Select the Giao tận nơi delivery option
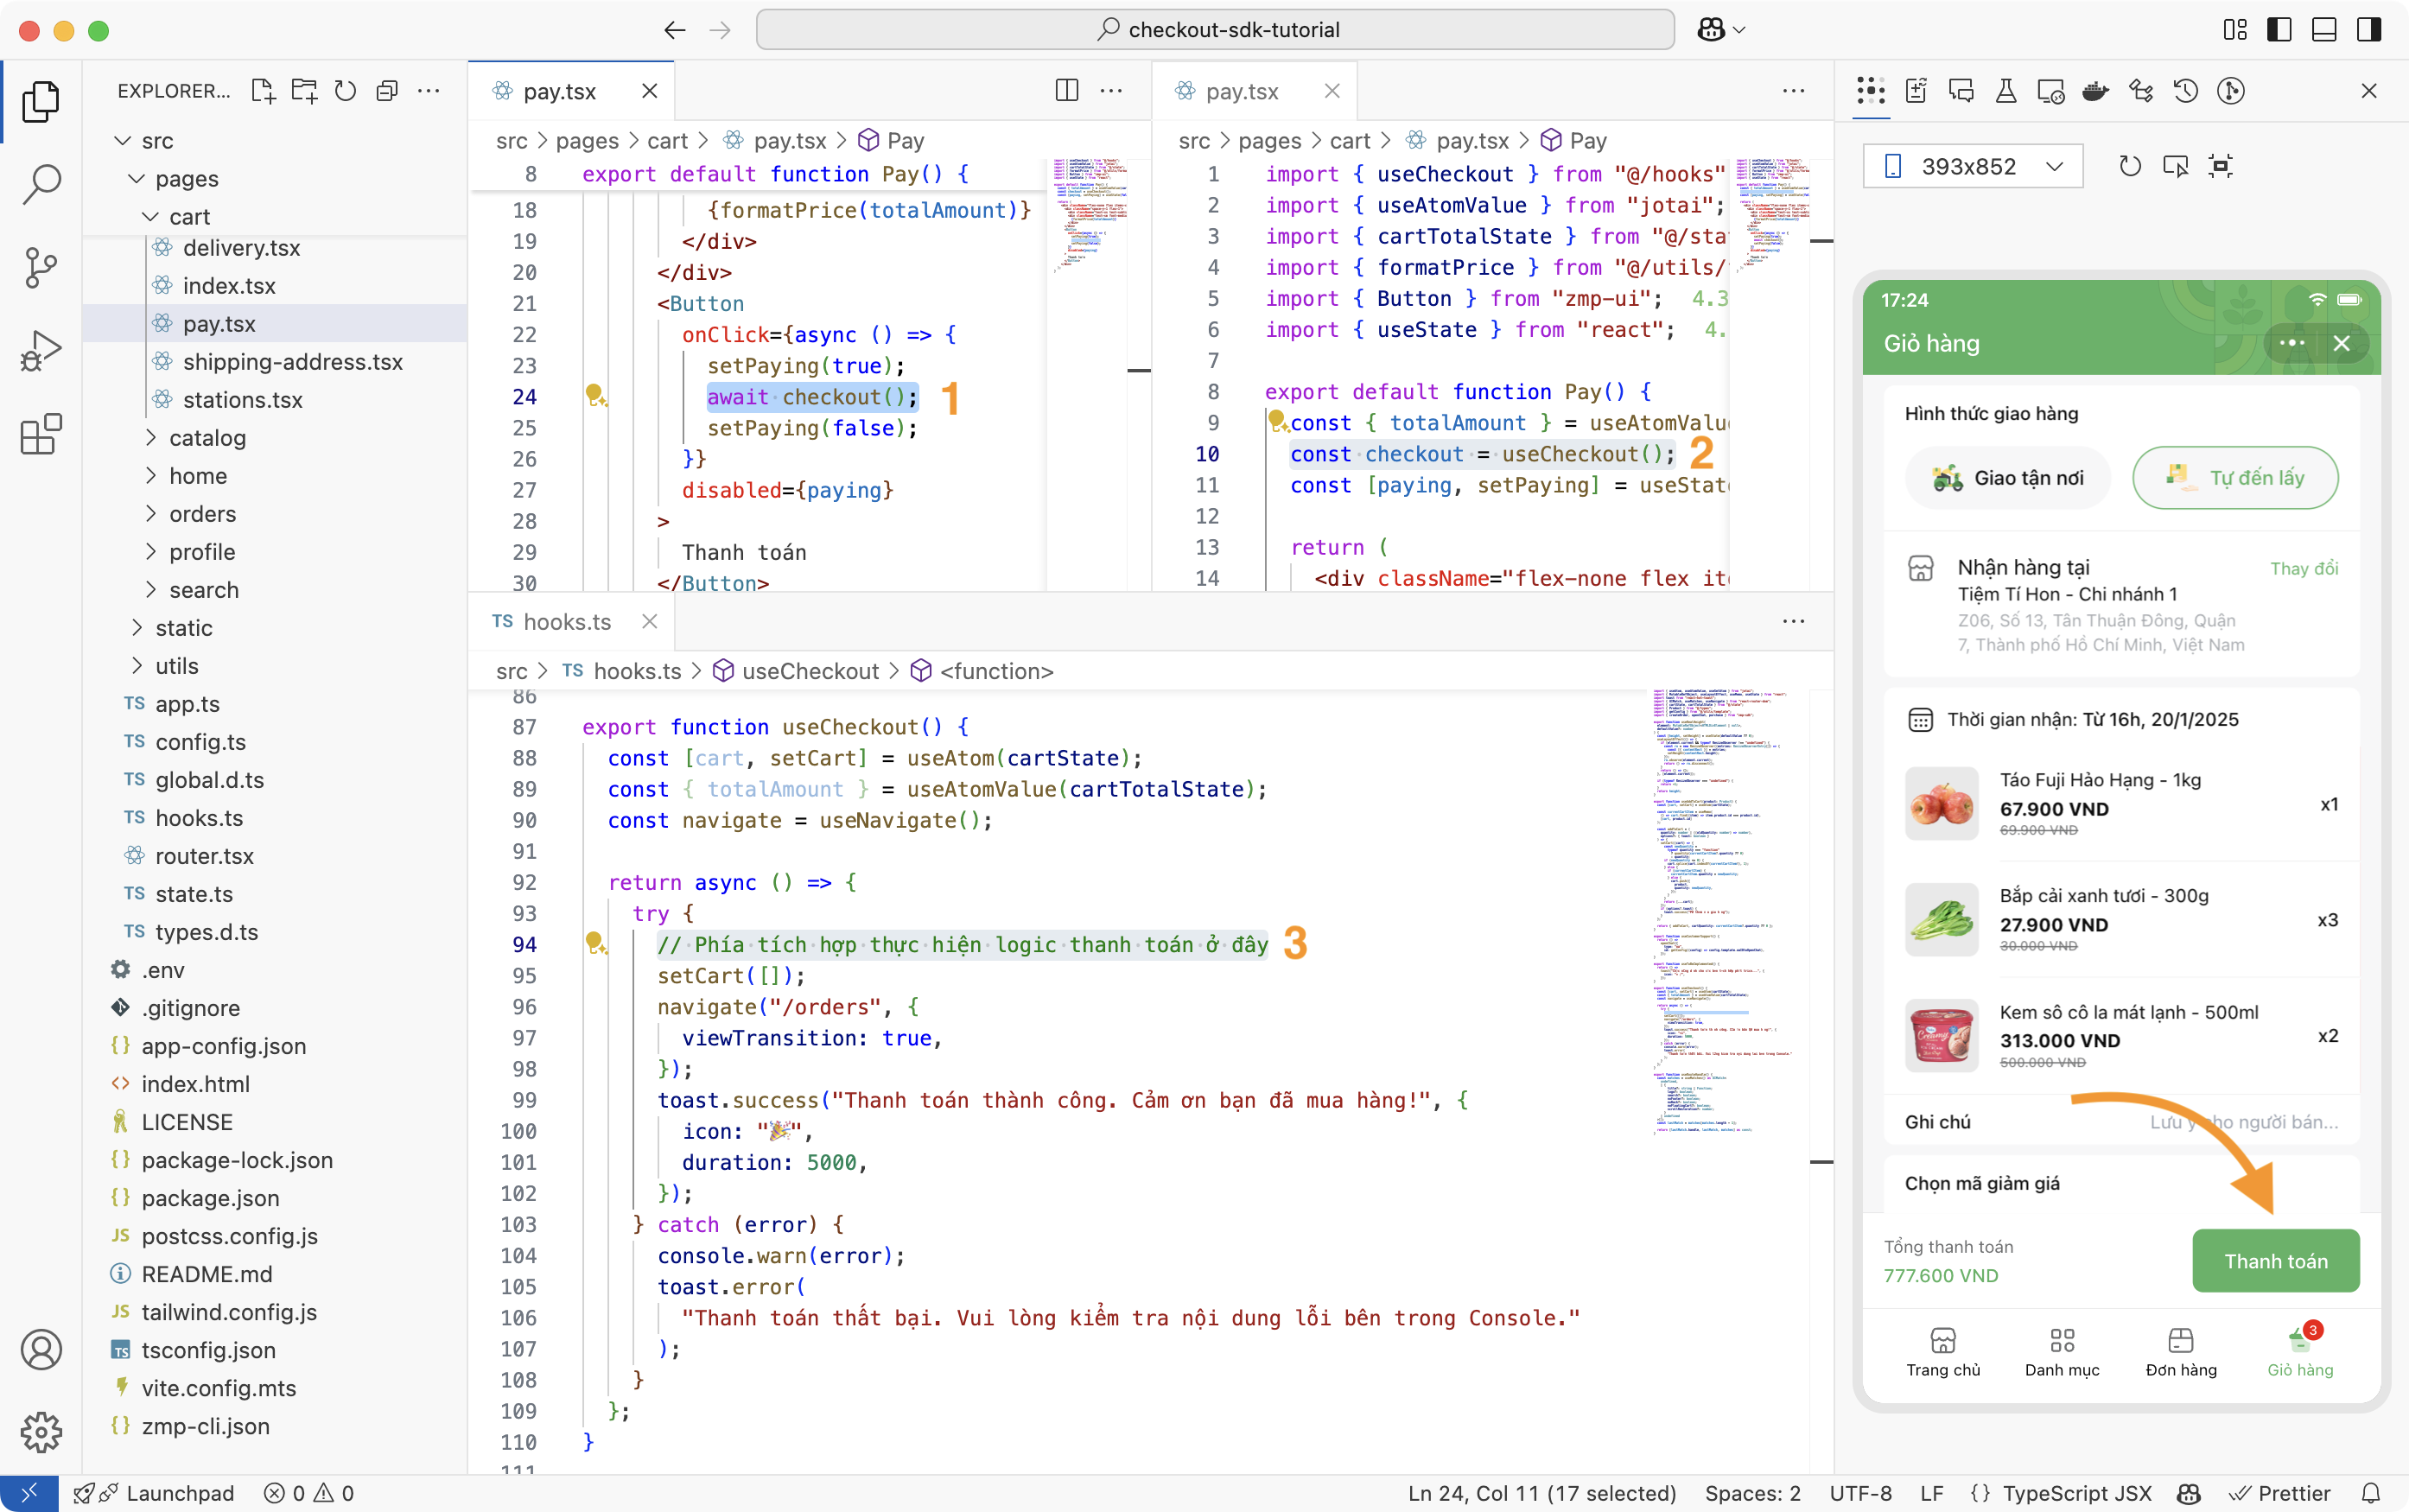This screenshot has width=2409, height=1512. click(2007, 478)
